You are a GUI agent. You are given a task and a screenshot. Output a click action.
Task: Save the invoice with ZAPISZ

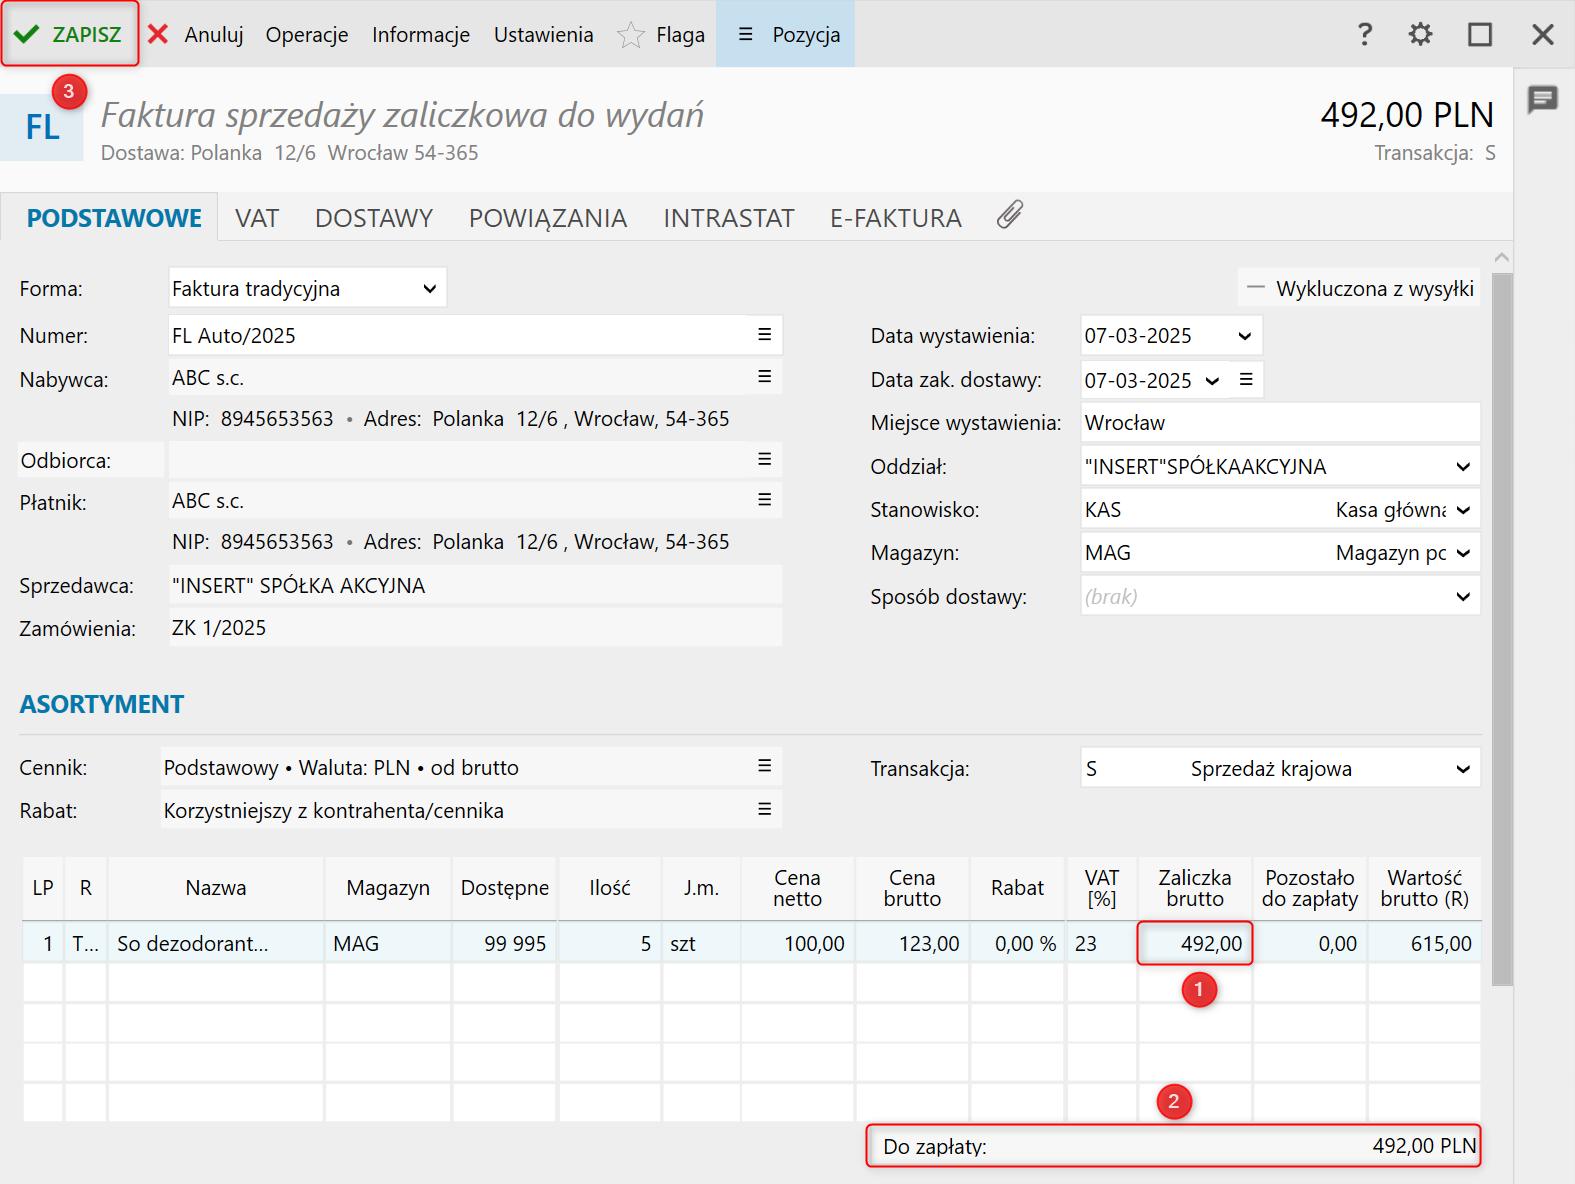pyautogui.click(x=70, y=35)
